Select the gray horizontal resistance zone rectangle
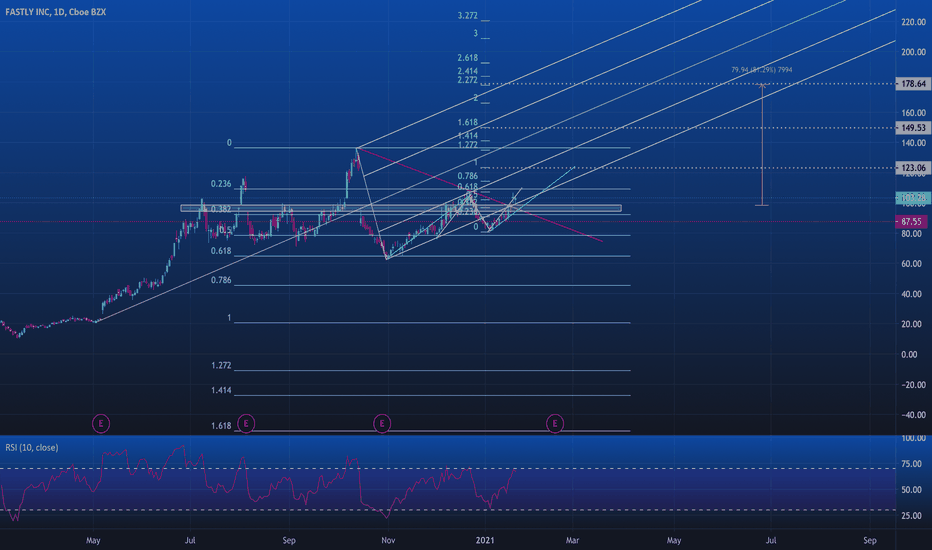 point(401,209)
